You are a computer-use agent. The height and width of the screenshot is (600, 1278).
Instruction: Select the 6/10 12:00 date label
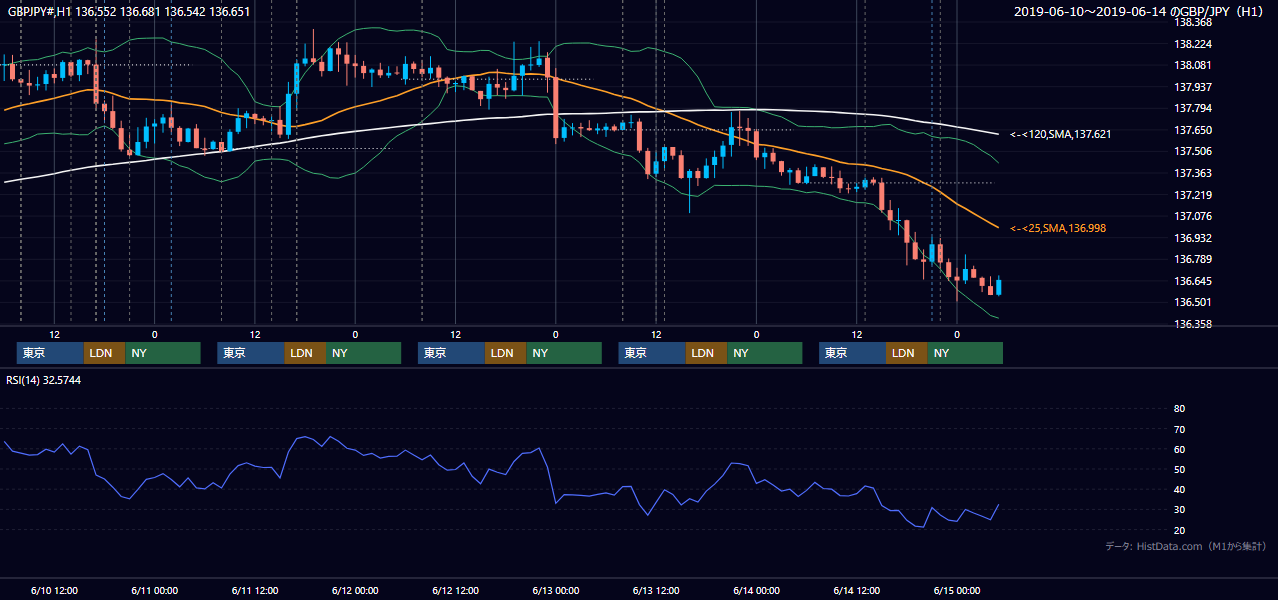55,591
